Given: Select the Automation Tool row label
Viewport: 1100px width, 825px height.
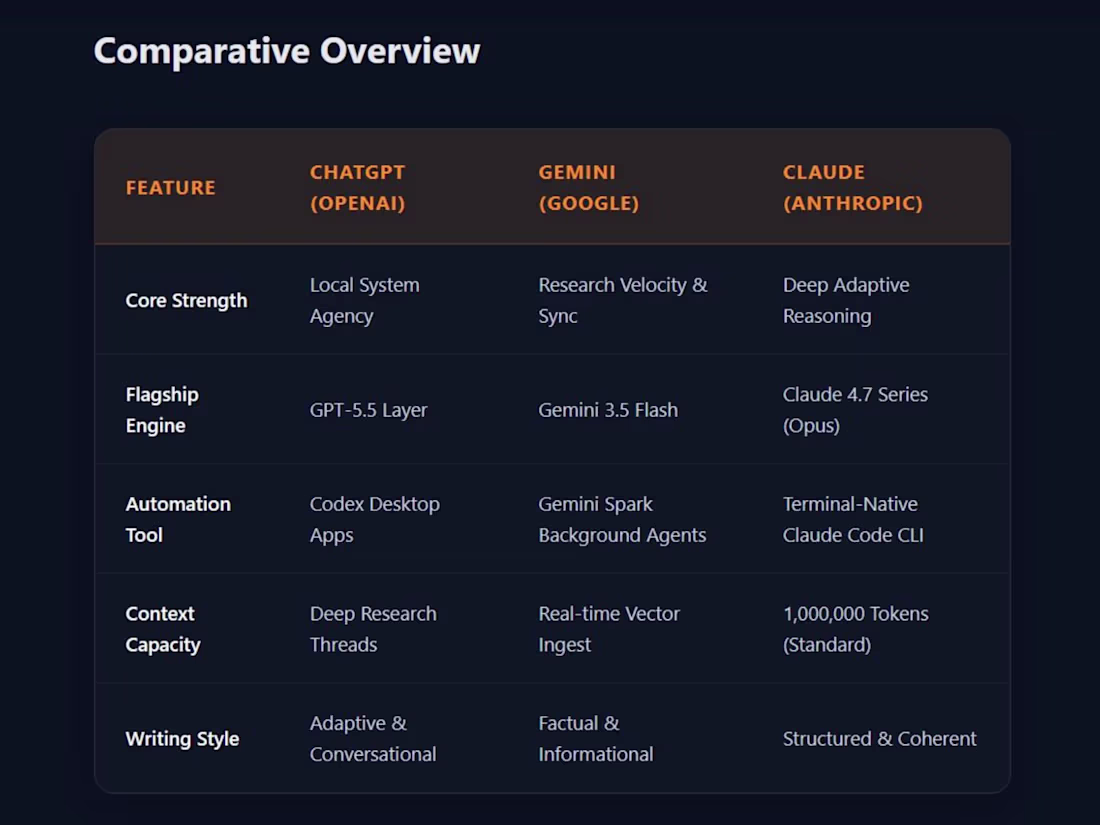Looking at the screenshot, I should 178,519.
